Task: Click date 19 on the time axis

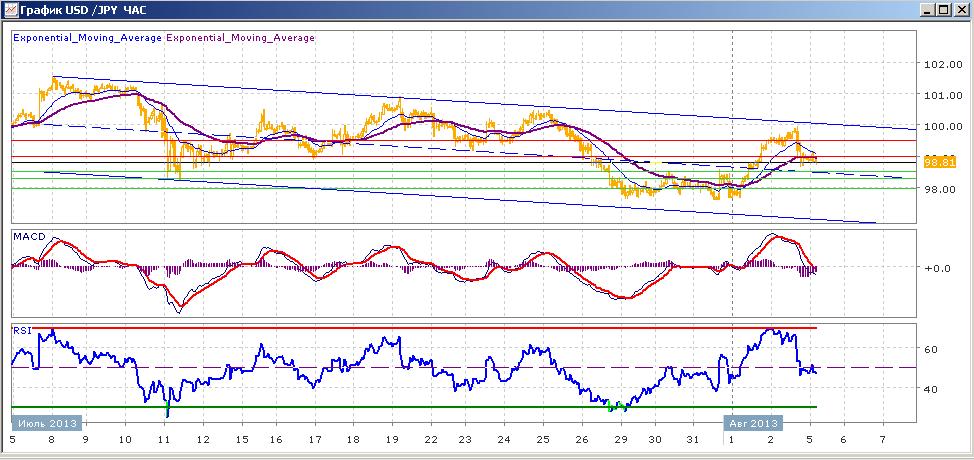Action: (x=391, y=439)
